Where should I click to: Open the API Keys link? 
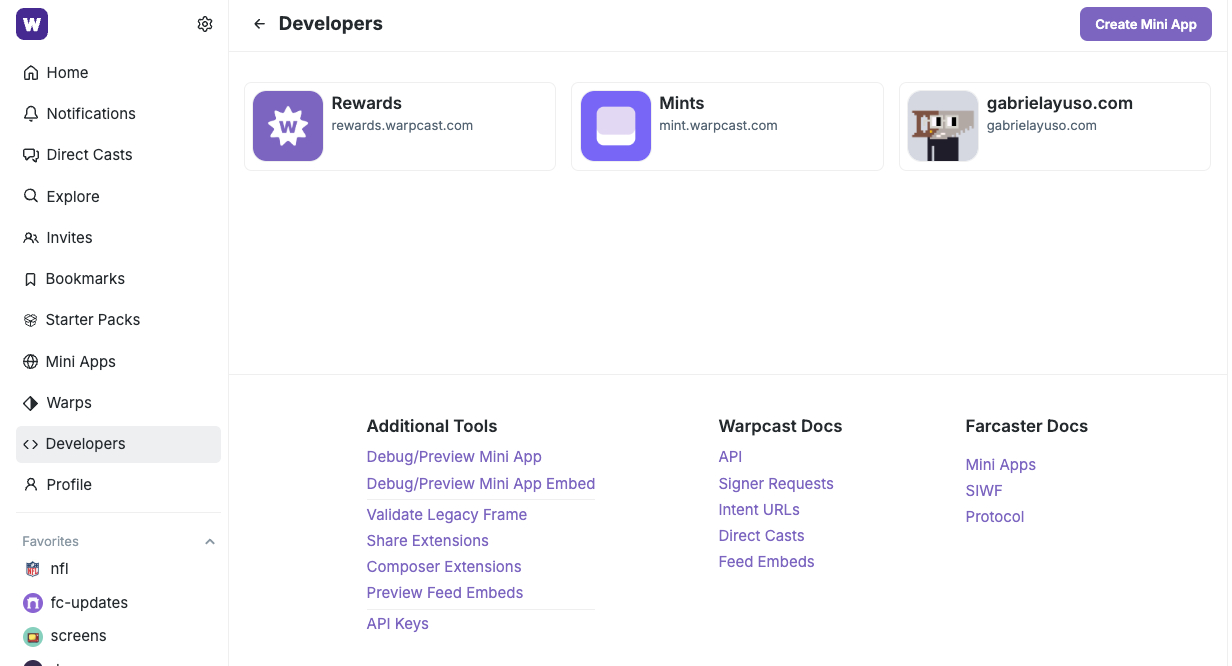[x=398, y=623]
